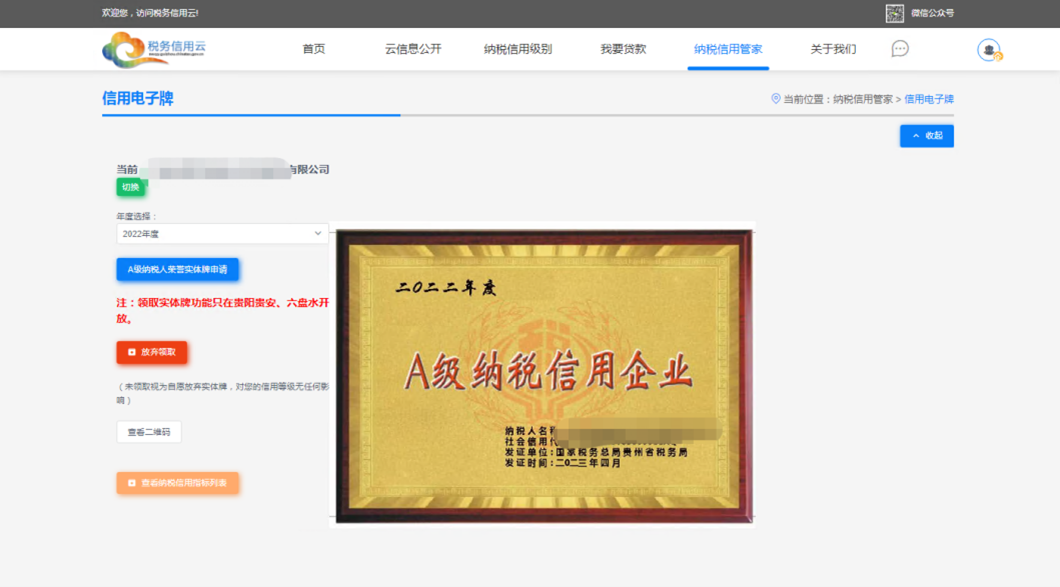Click 查看纳税信用指标列表 orange button
The height and width of the screenshot is (587, 1060).
coord(177,483)
